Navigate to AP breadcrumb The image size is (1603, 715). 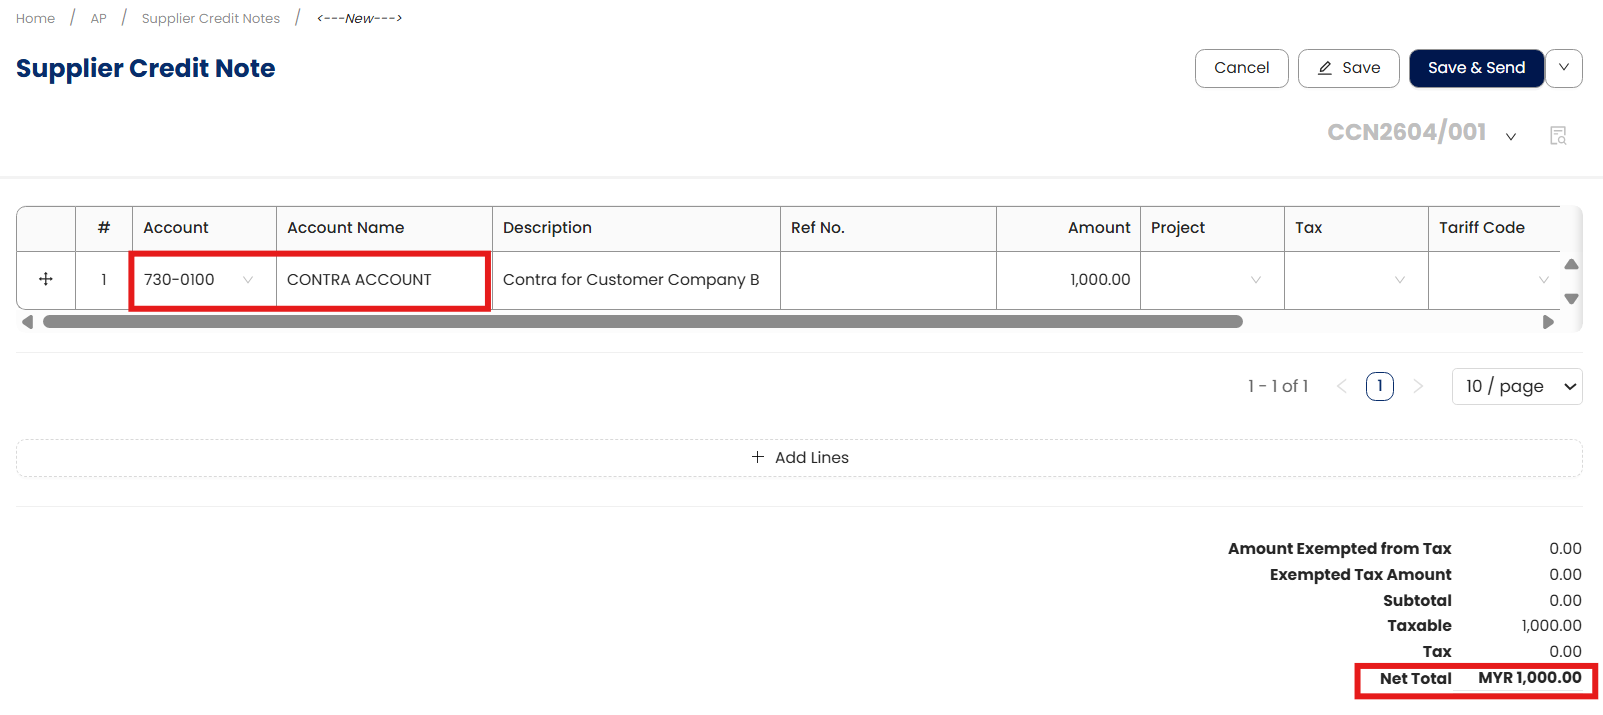click(x=99, y=18)
